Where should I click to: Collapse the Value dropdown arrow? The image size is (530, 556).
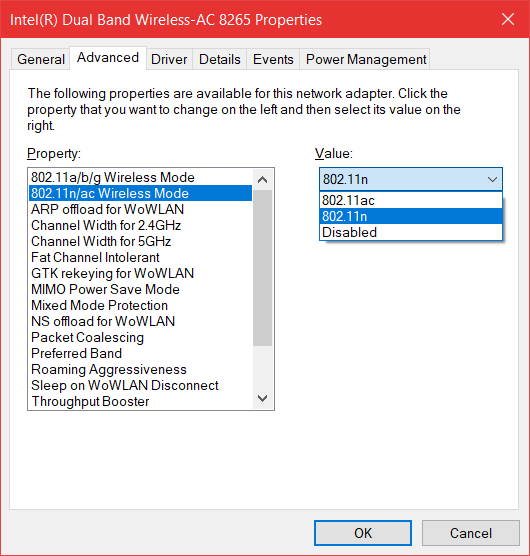point(492,179)
